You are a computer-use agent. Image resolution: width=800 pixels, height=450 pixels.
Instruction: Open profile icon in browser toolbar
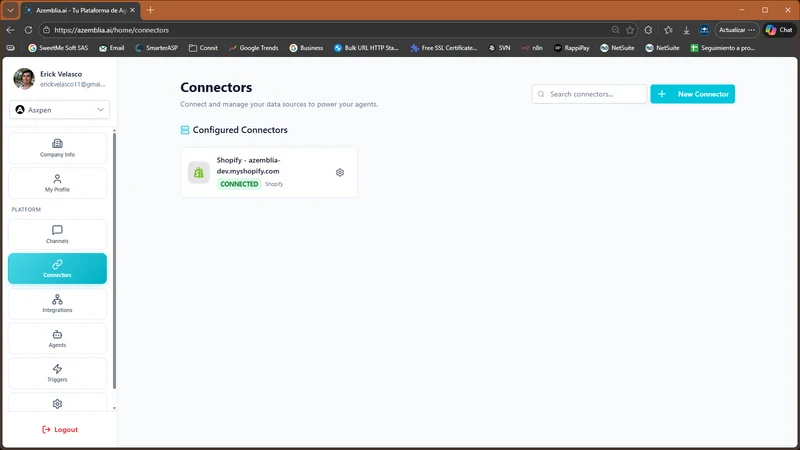click(704, 30)
